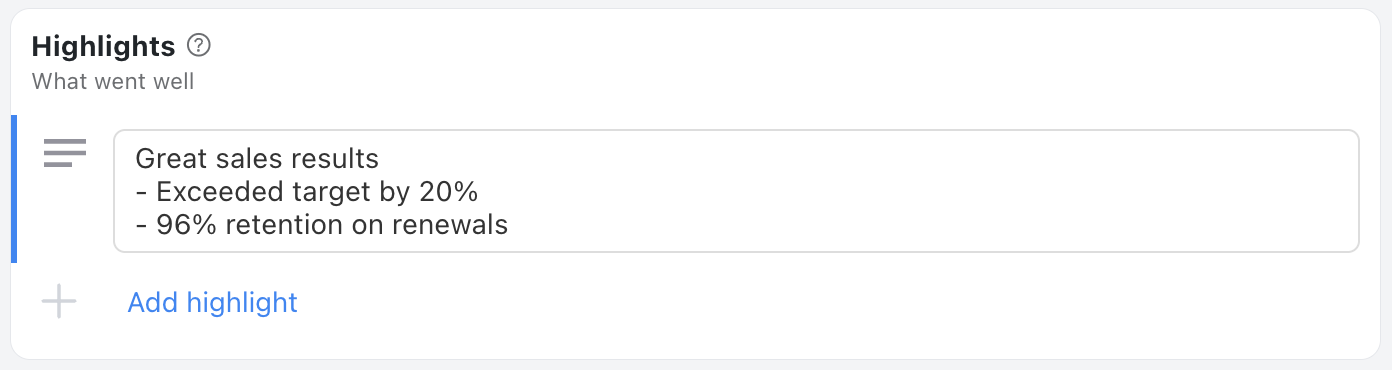Click the gray plus icon
Viewport: 1392px width, 370px height.
[x=59, y=302]
